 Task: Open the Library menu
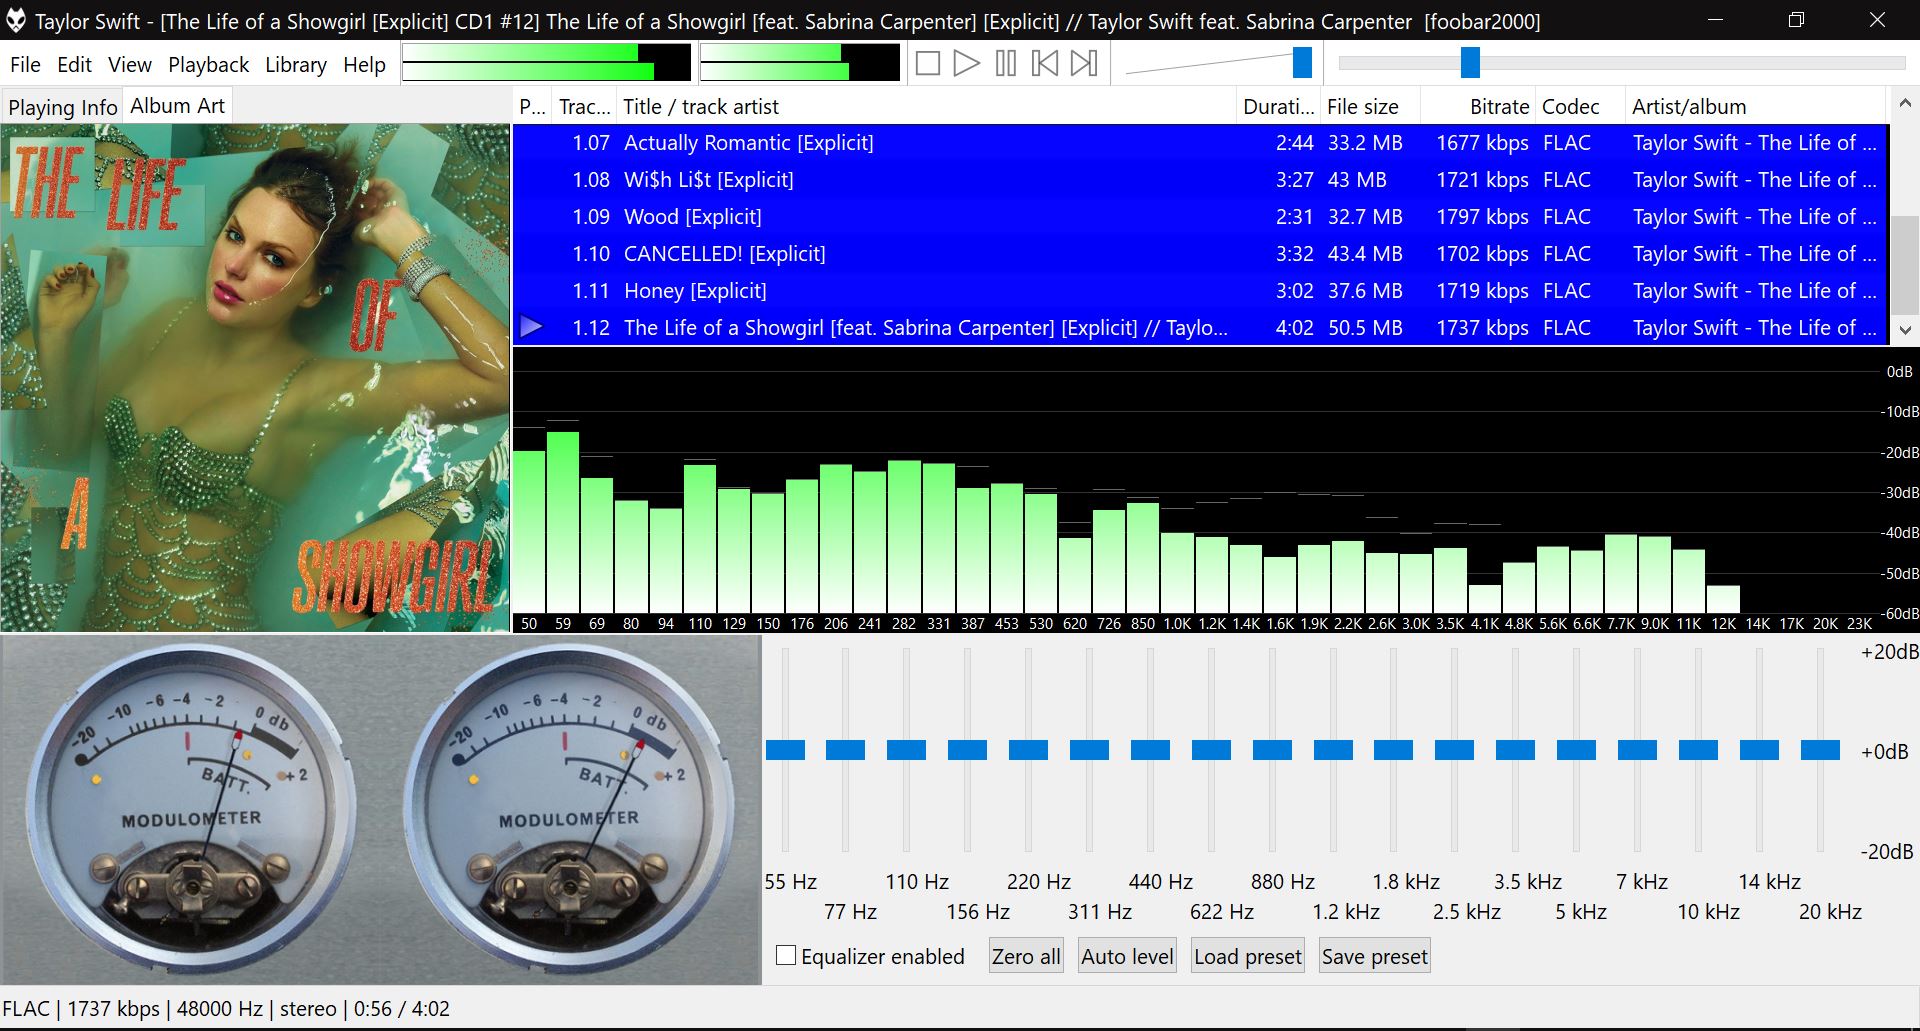point(295,65)
